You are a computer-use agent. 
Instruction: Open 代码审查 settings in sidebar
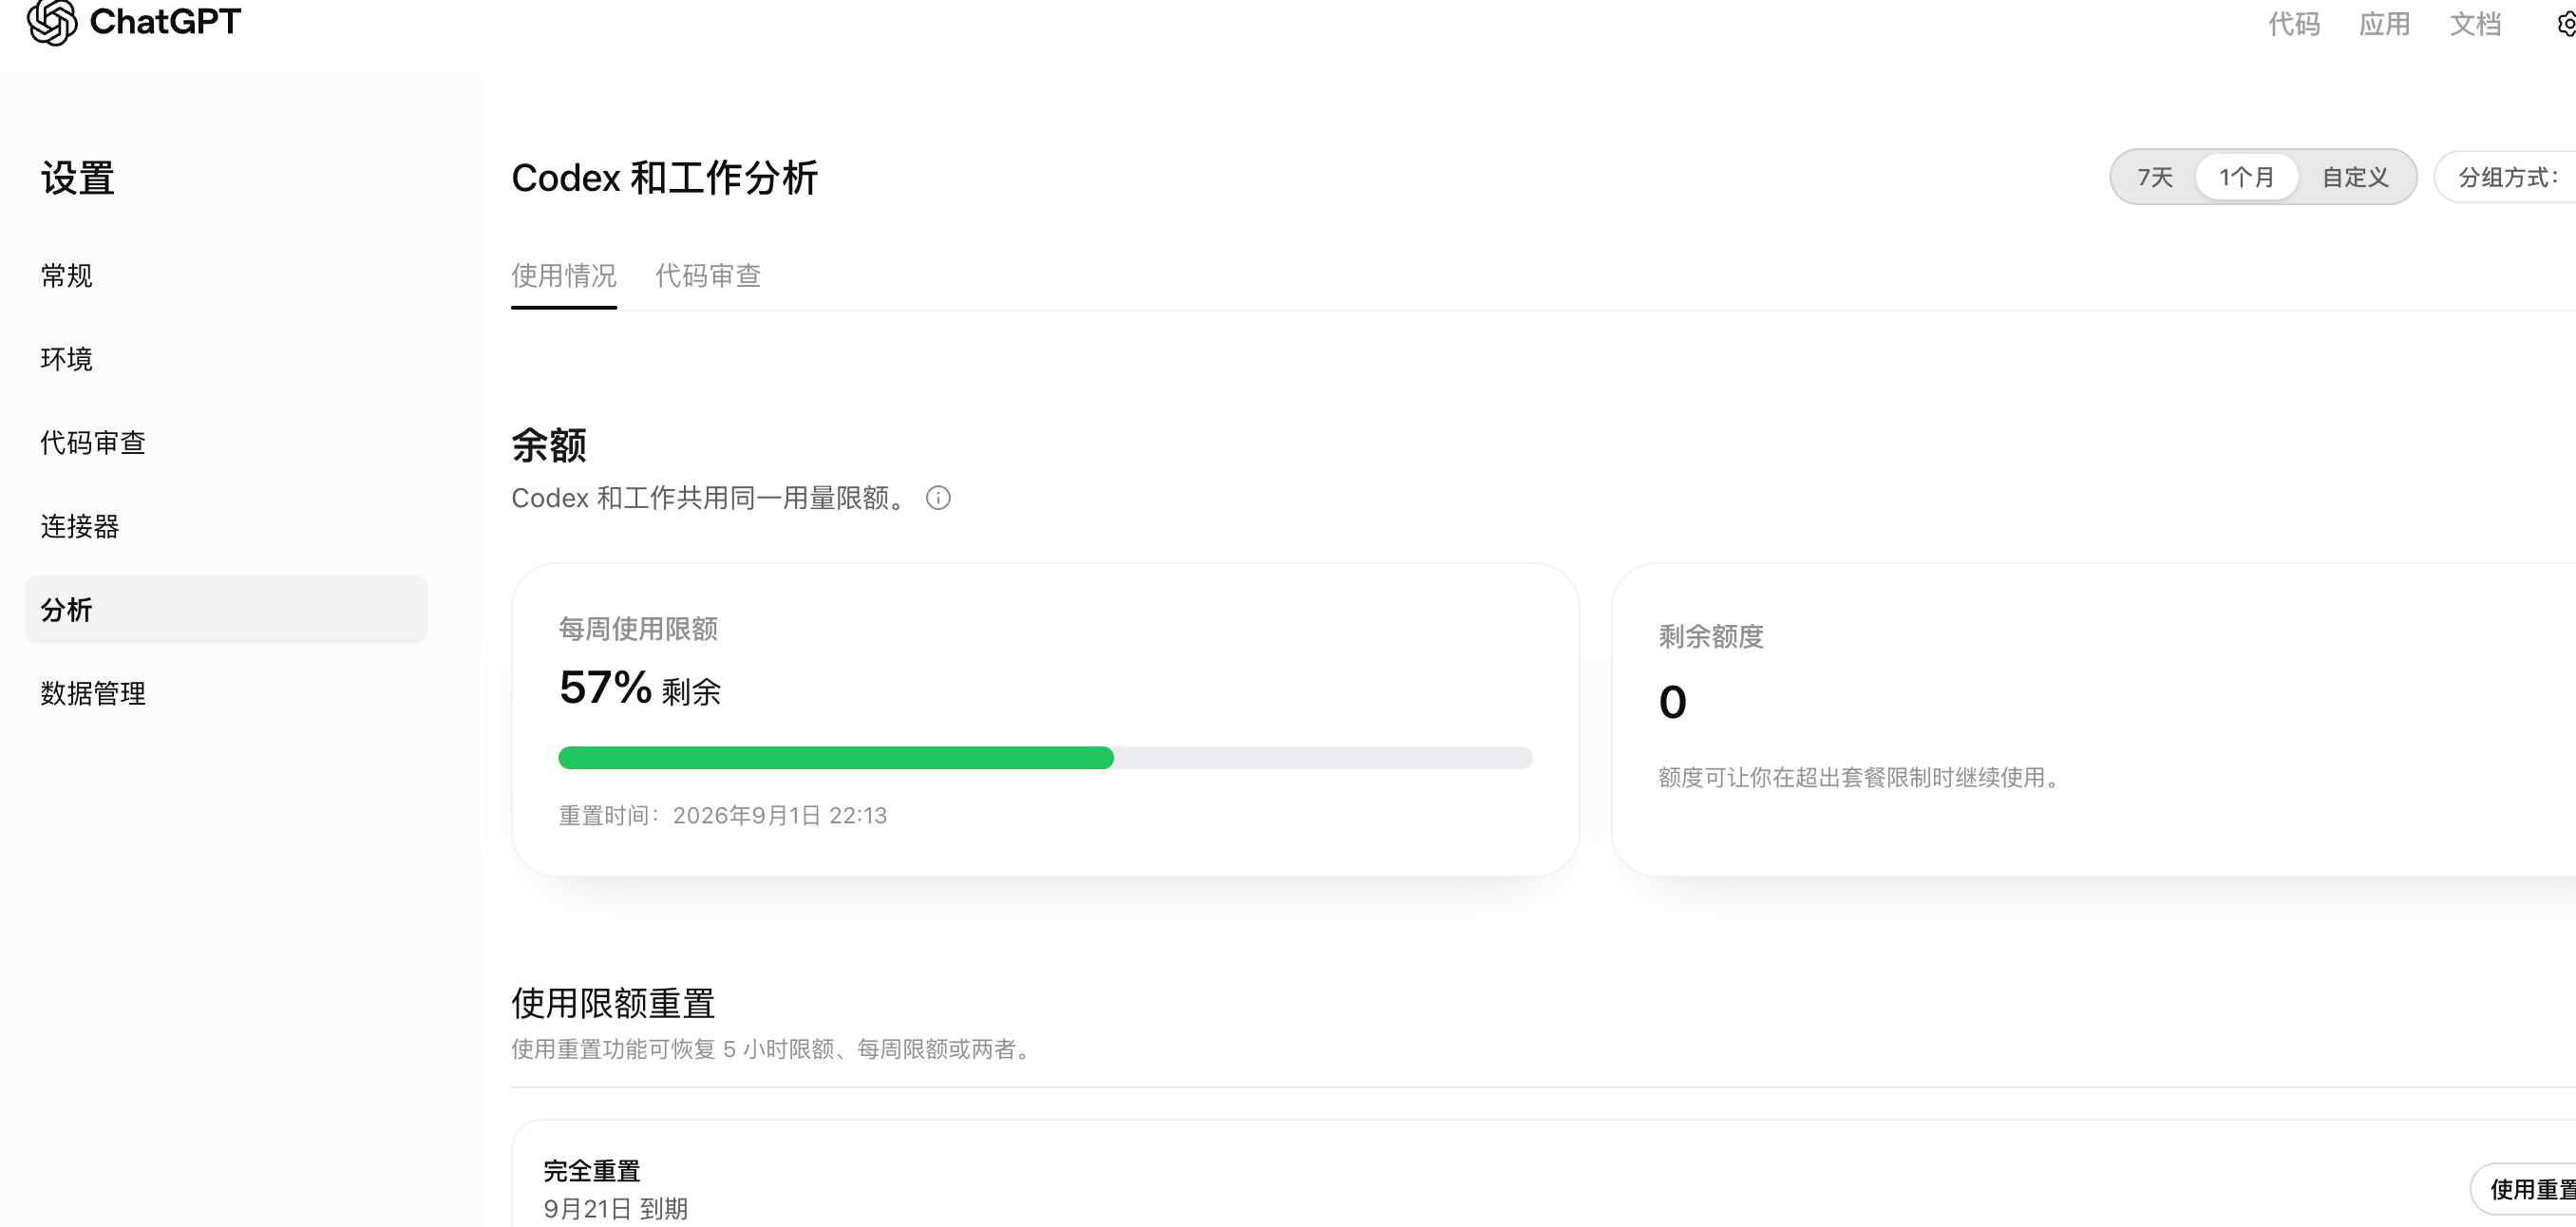point(226,443)
